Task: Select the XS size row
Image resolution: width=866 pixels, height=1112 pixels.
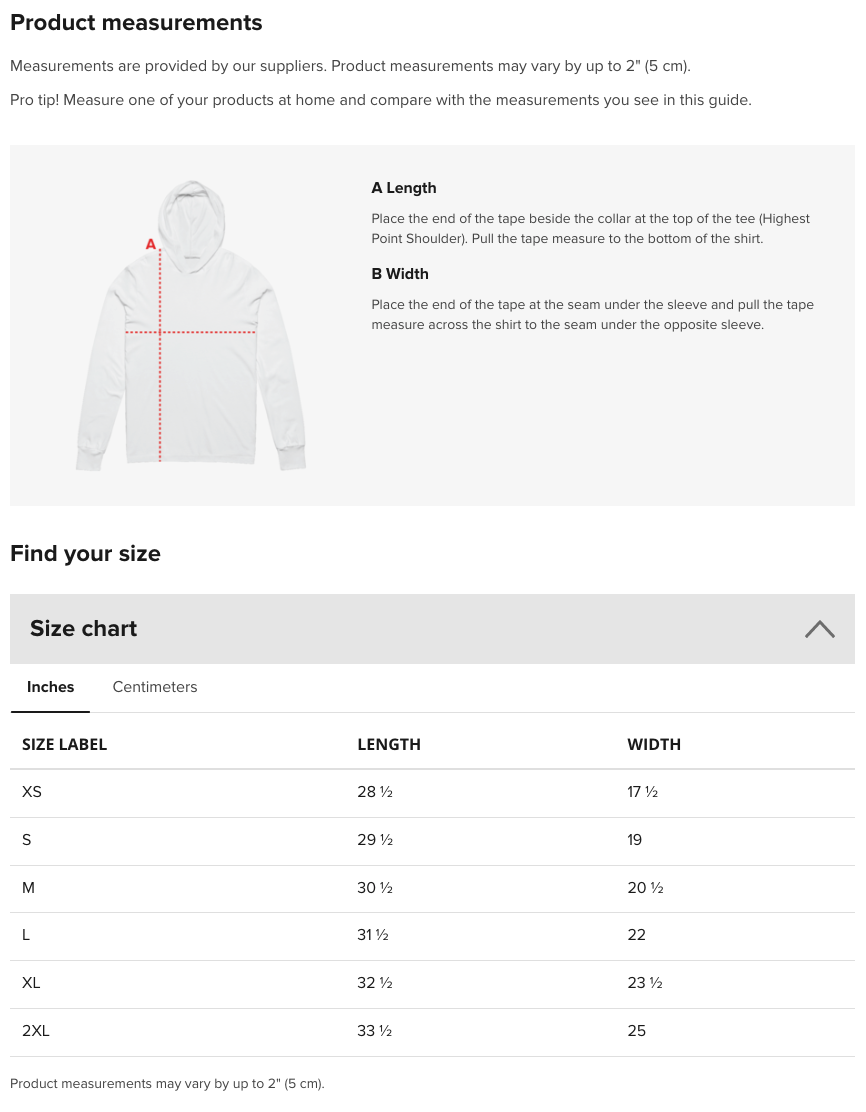Action: pos(432,792)
